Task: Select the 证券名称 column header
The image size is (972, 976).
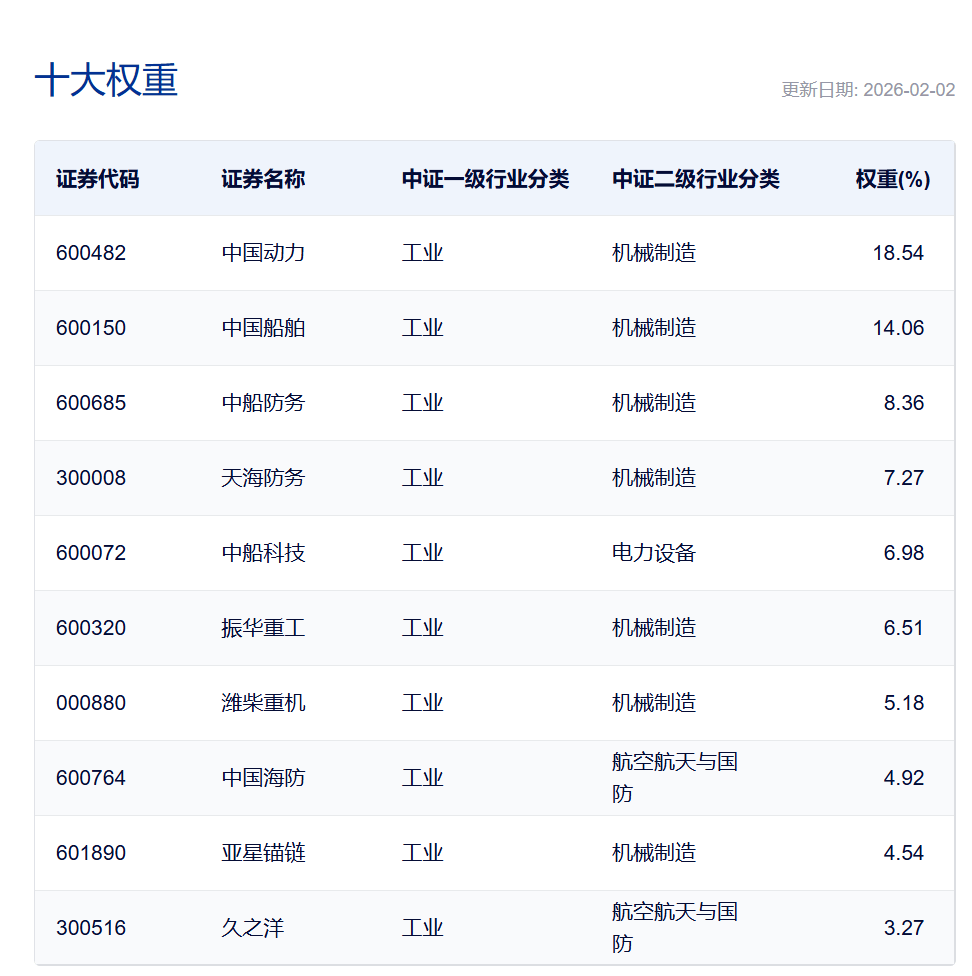Action: pos(263,179)
